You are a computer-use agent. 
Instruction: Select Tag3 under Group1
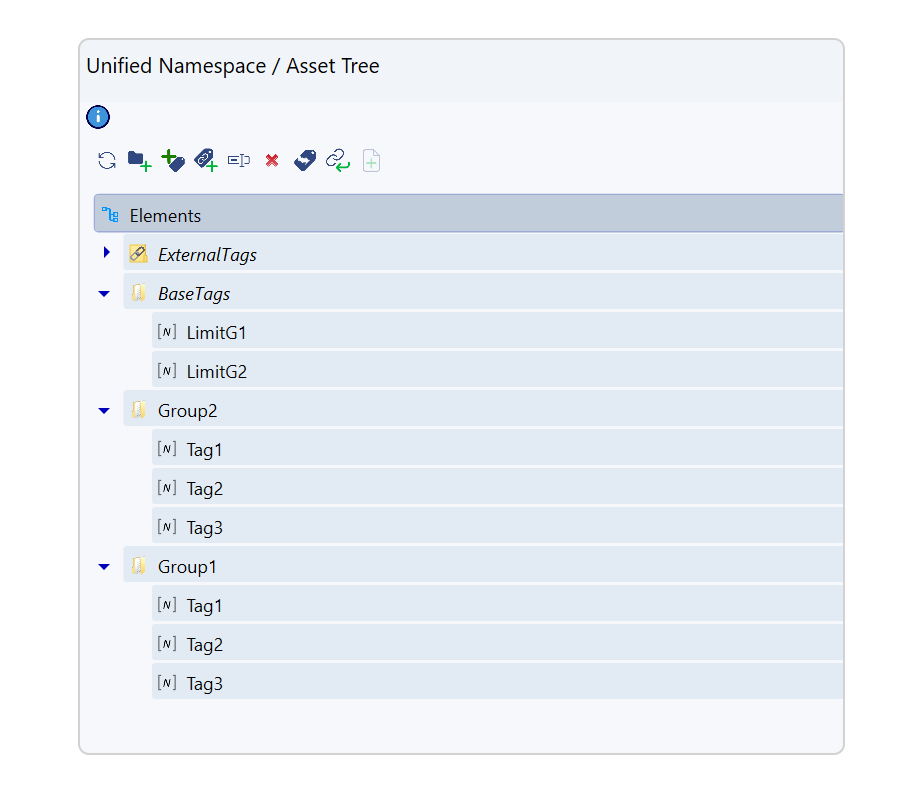(204, 684)
